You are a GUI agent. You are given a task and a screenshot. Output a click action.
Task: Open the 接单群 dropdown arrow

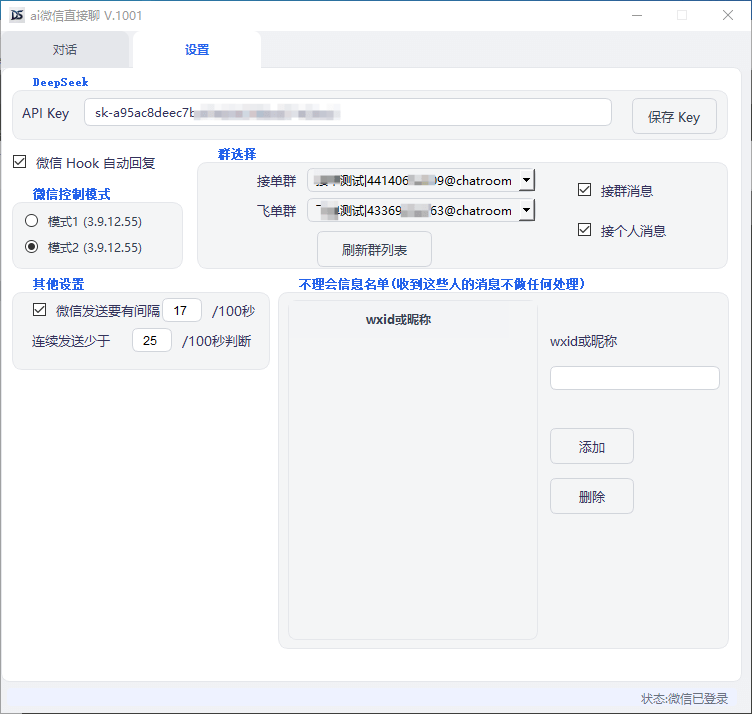pos(527,181)
